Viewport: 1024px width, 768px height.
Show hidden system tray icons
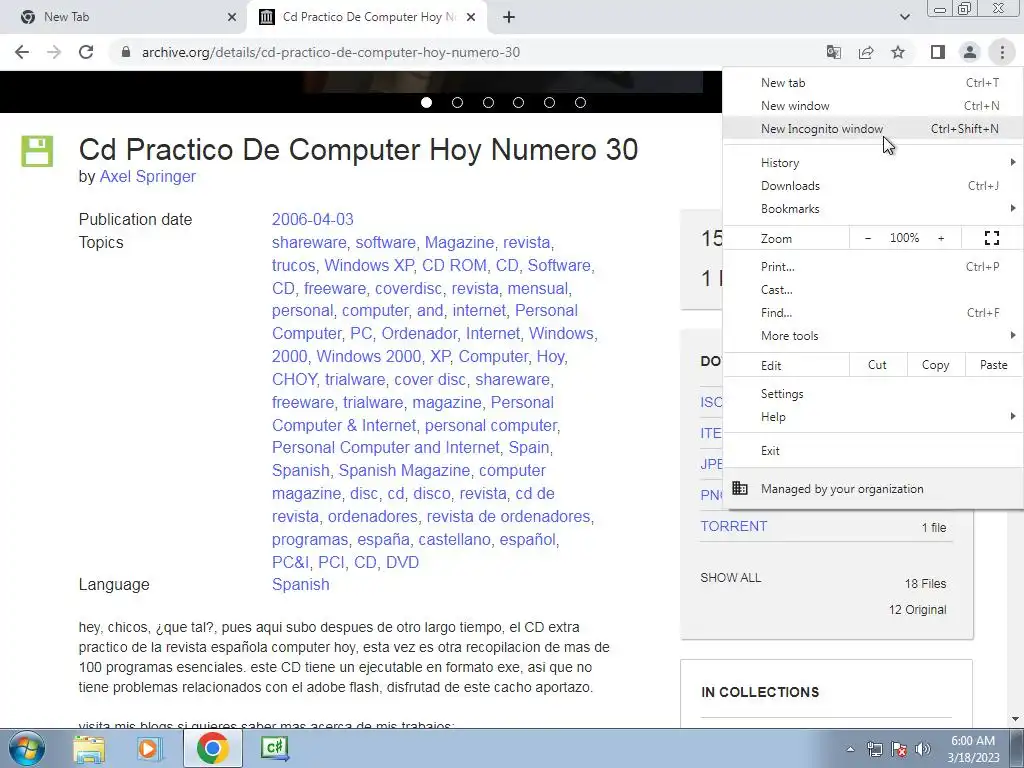tap(850, 749)
